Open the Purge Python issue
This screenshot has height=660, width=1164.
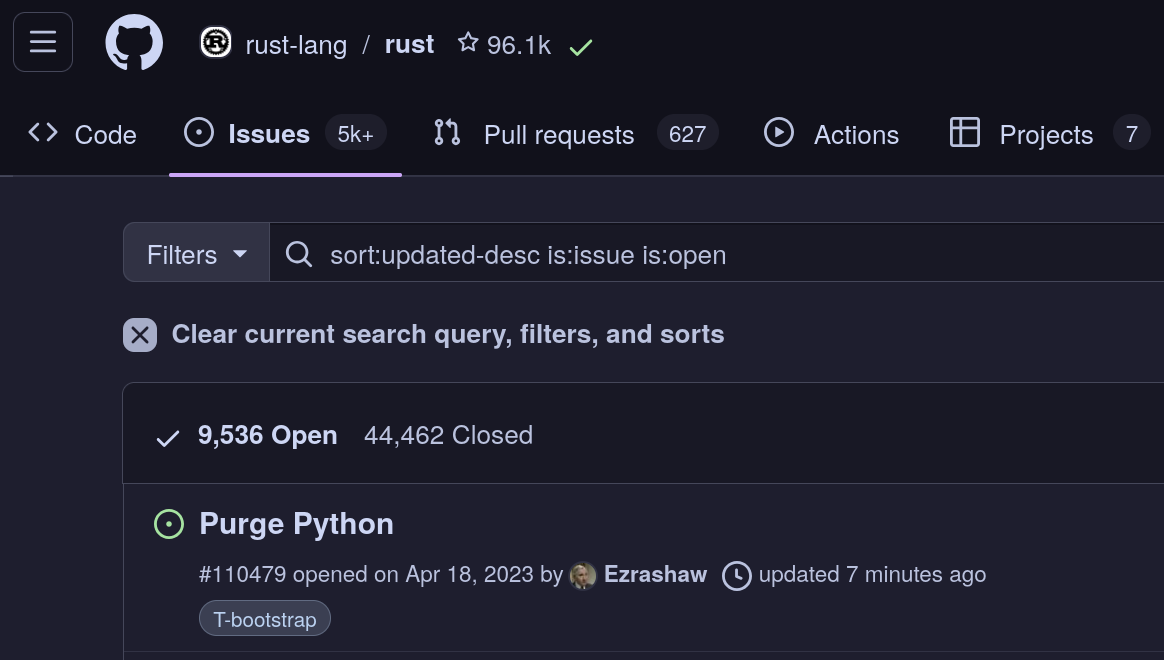[296, 524]
